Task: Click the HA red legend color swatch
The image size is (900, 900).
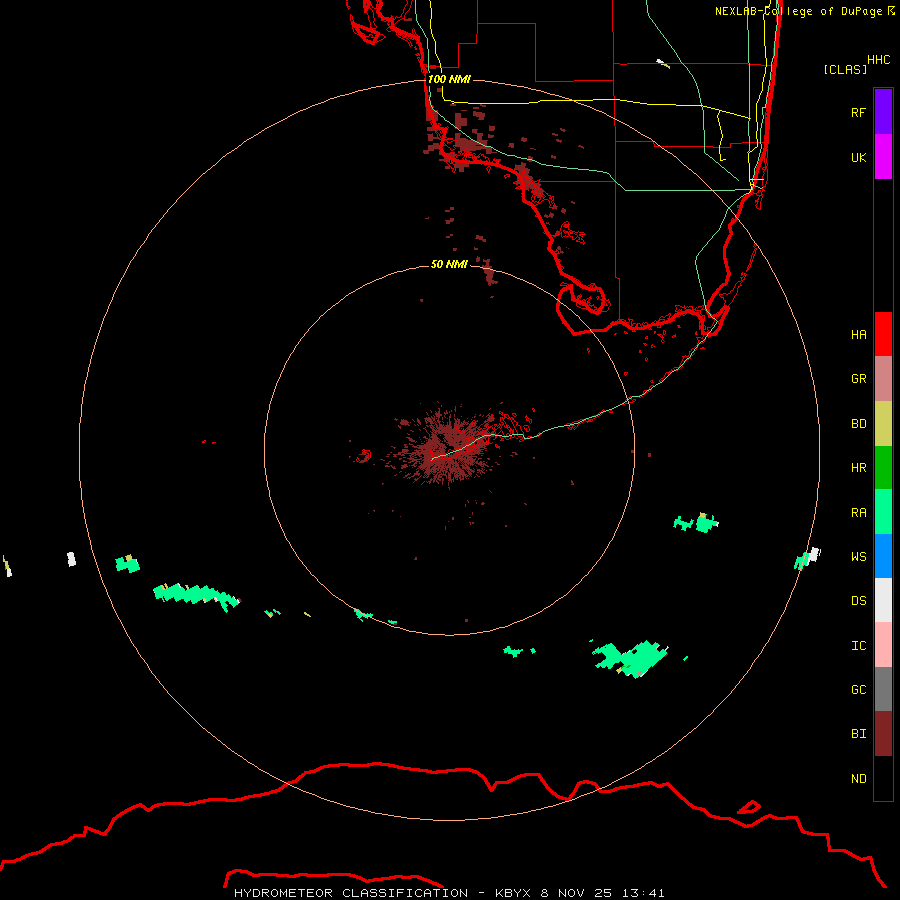Action: click(x=883, y=334)
